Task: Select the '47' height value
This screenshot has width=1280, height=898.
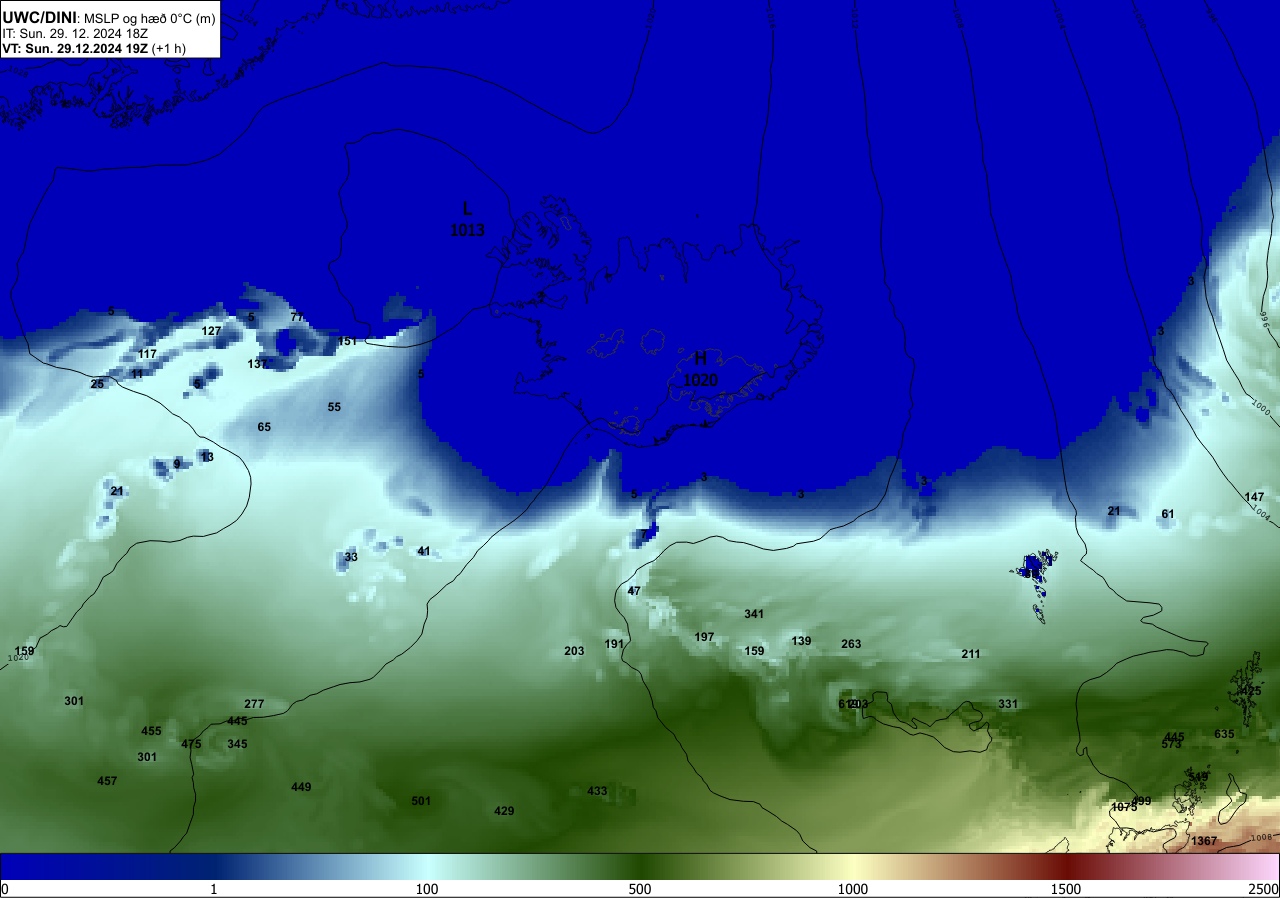Action: (x=634, y=591)
